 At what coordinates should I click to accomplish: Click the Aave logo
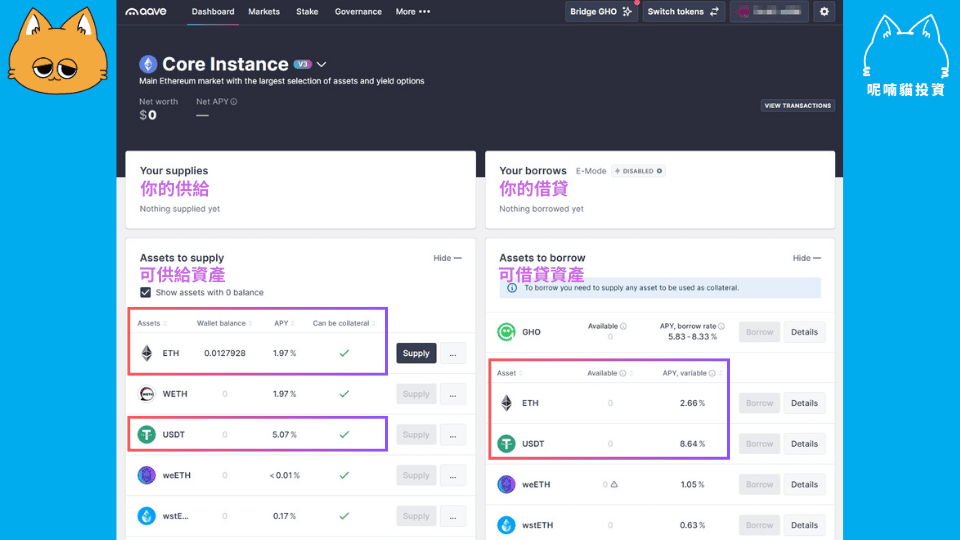click(146, 12)
